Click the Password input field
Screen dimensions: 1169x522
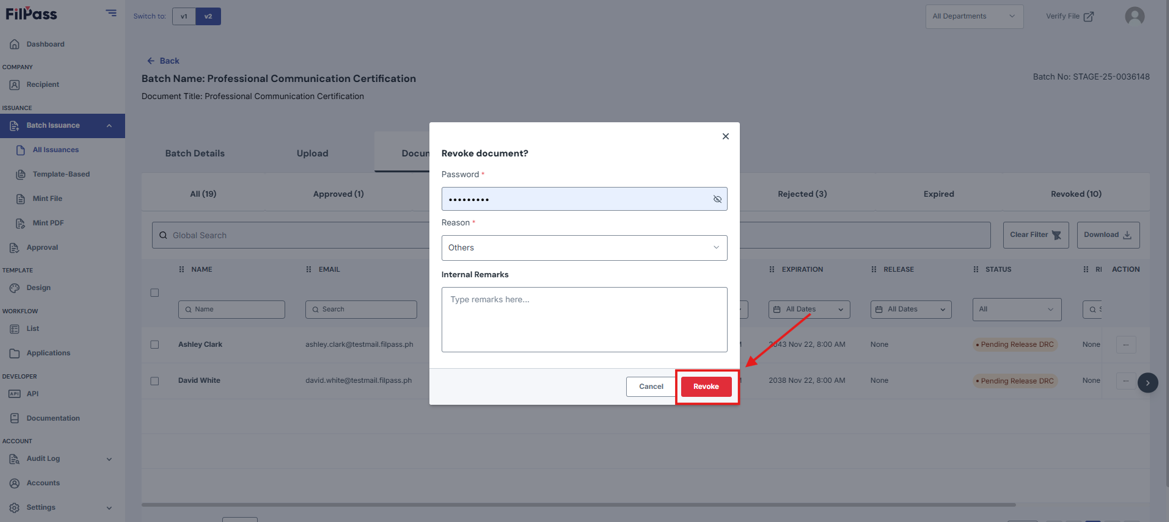pos(584,199)
